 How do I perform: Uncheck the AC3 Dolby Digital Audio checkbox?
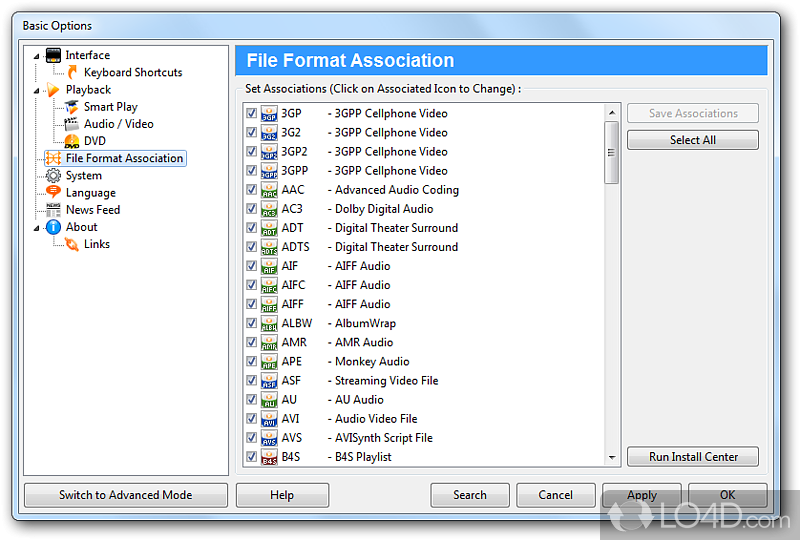pos(251,209)
